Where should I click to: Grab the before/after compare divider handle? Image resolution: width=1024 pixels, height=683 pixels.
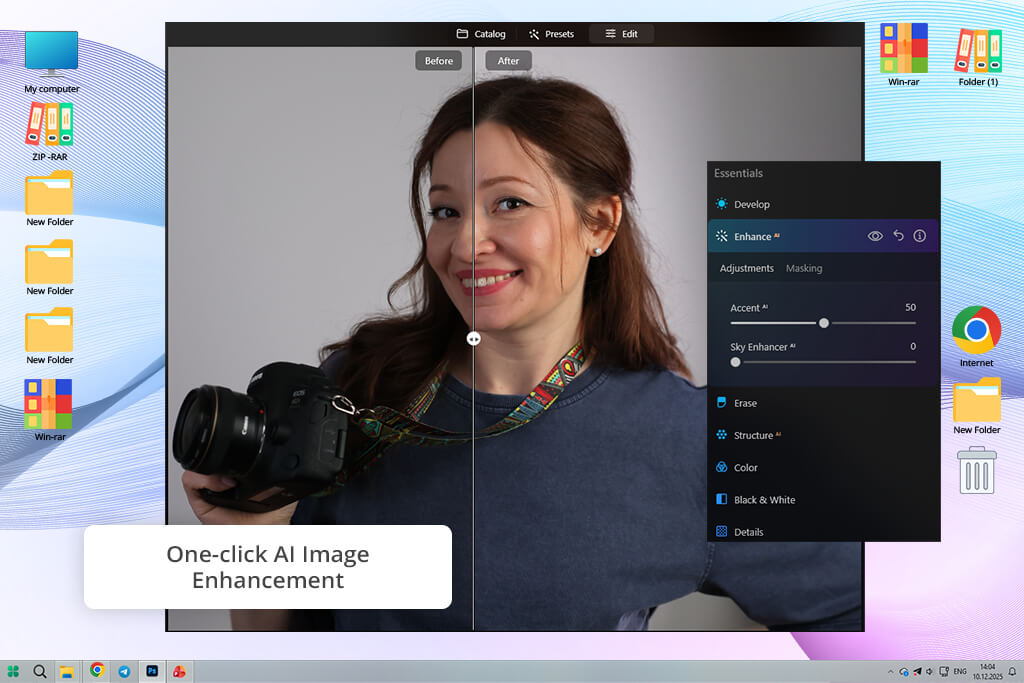473,338
